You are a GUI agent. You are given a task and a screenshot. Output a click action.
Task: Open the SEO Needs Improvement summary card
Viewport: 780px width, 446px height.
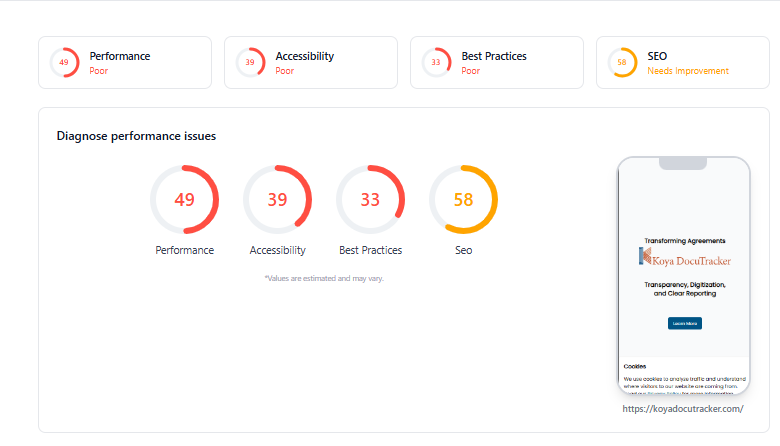pos(683,62)
